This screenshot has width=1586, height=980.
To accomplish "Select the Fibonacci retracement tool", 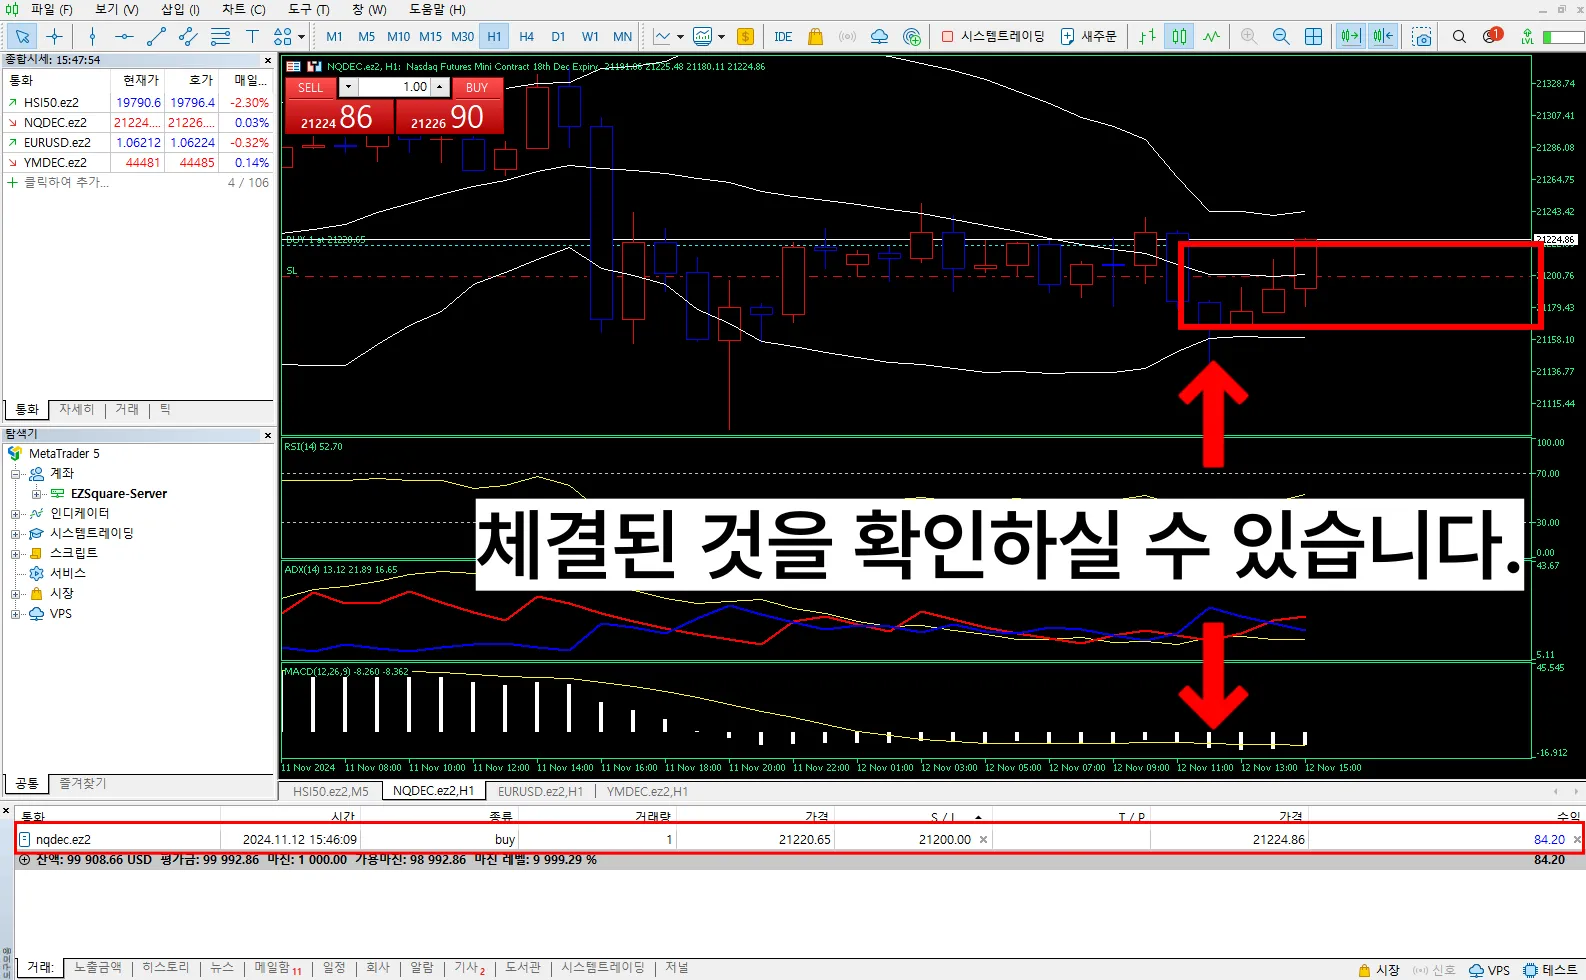I will [220, 36].
